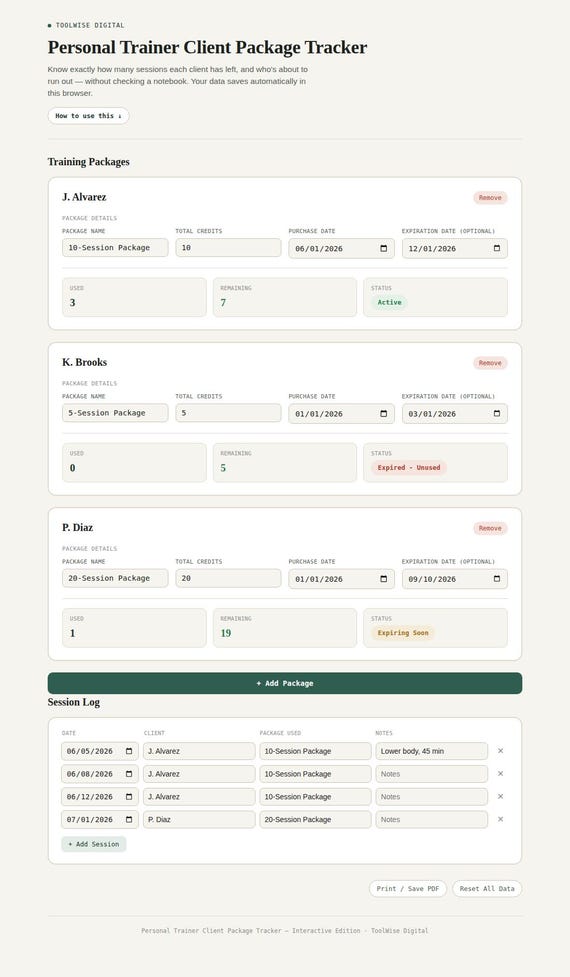Edit K. Brooks total credits field
This screenshot has height=977, width=570.
pos(228,412)
